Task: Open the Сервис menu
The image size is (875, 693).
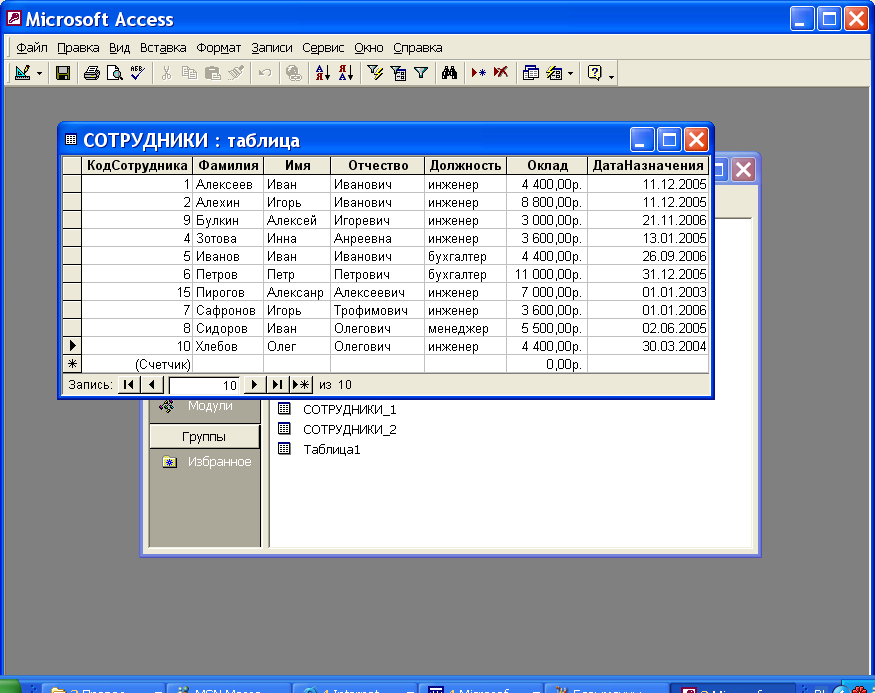Action: click(x=323, y=48)
